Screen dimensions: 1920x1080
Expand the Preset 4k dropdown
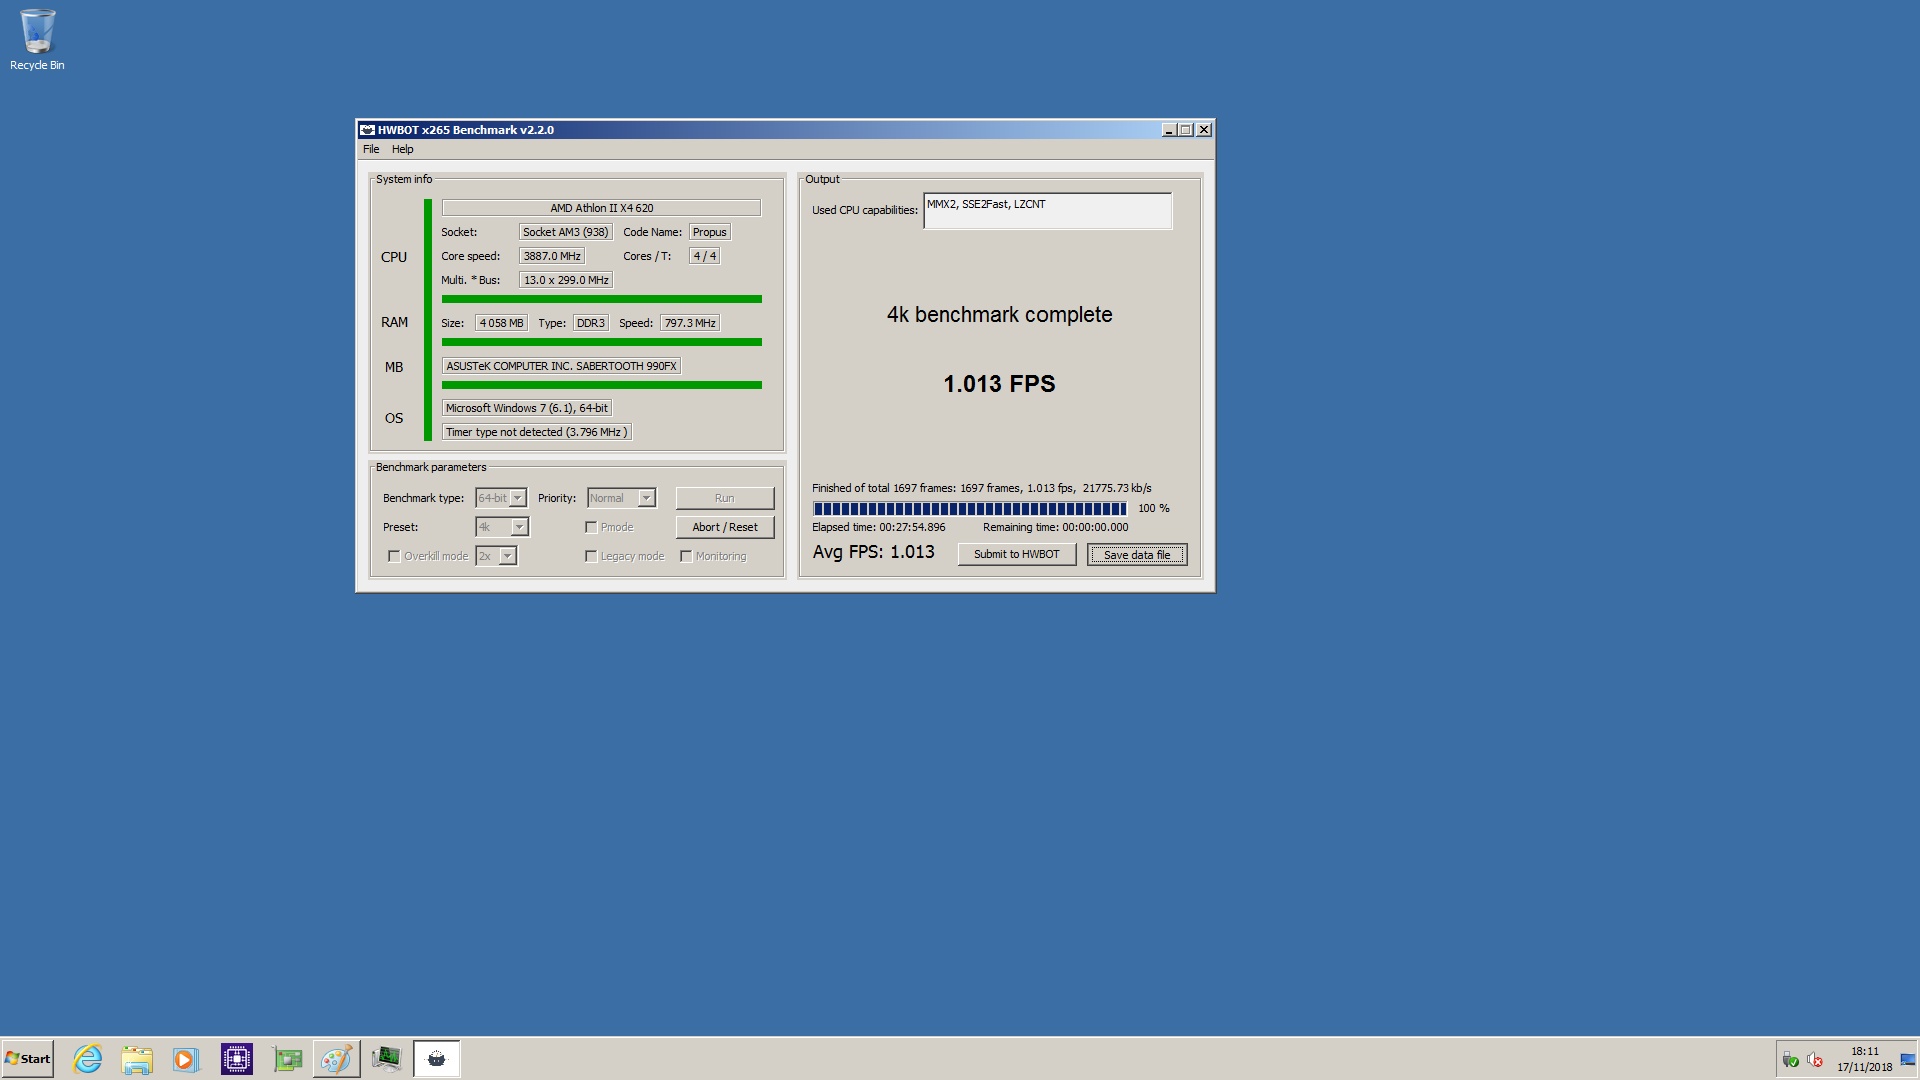pyautogui.click(x=502, y=527)
